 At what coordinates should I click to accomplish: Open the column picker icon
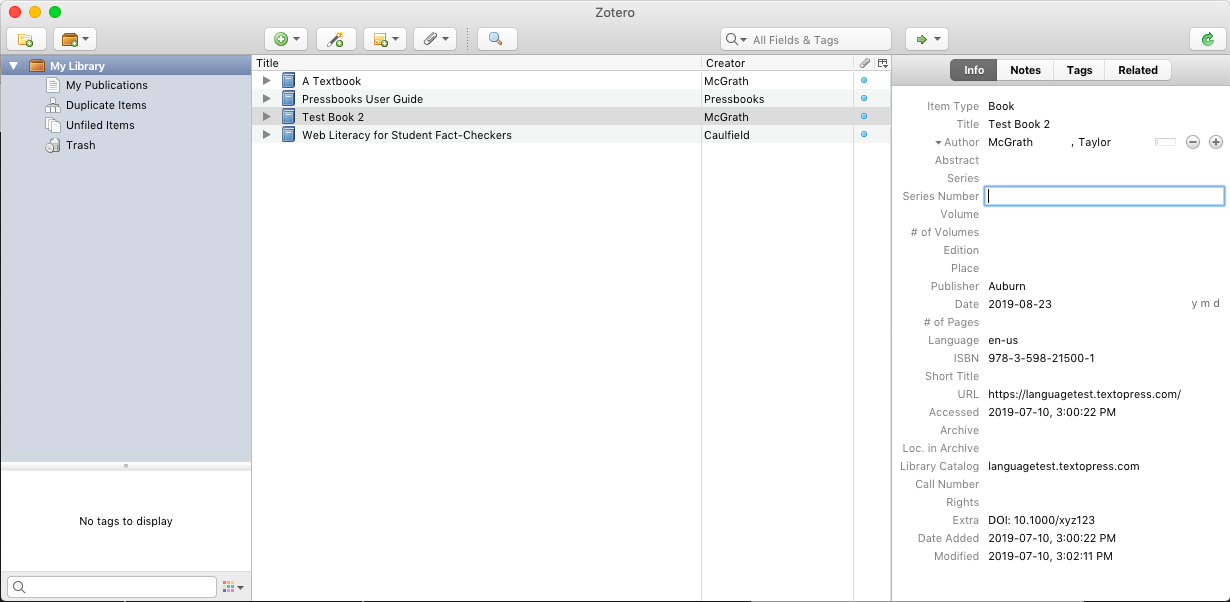[882, 63]
